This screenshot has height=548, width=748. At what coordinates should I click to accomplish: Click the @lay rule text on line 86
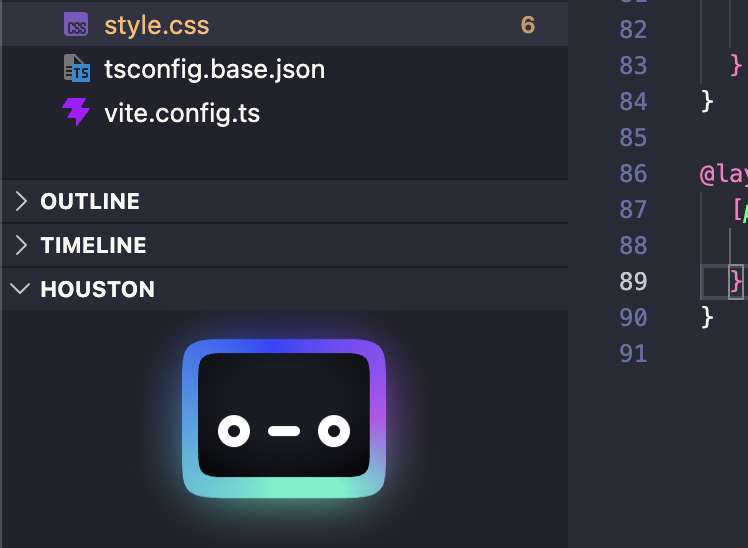723,174
